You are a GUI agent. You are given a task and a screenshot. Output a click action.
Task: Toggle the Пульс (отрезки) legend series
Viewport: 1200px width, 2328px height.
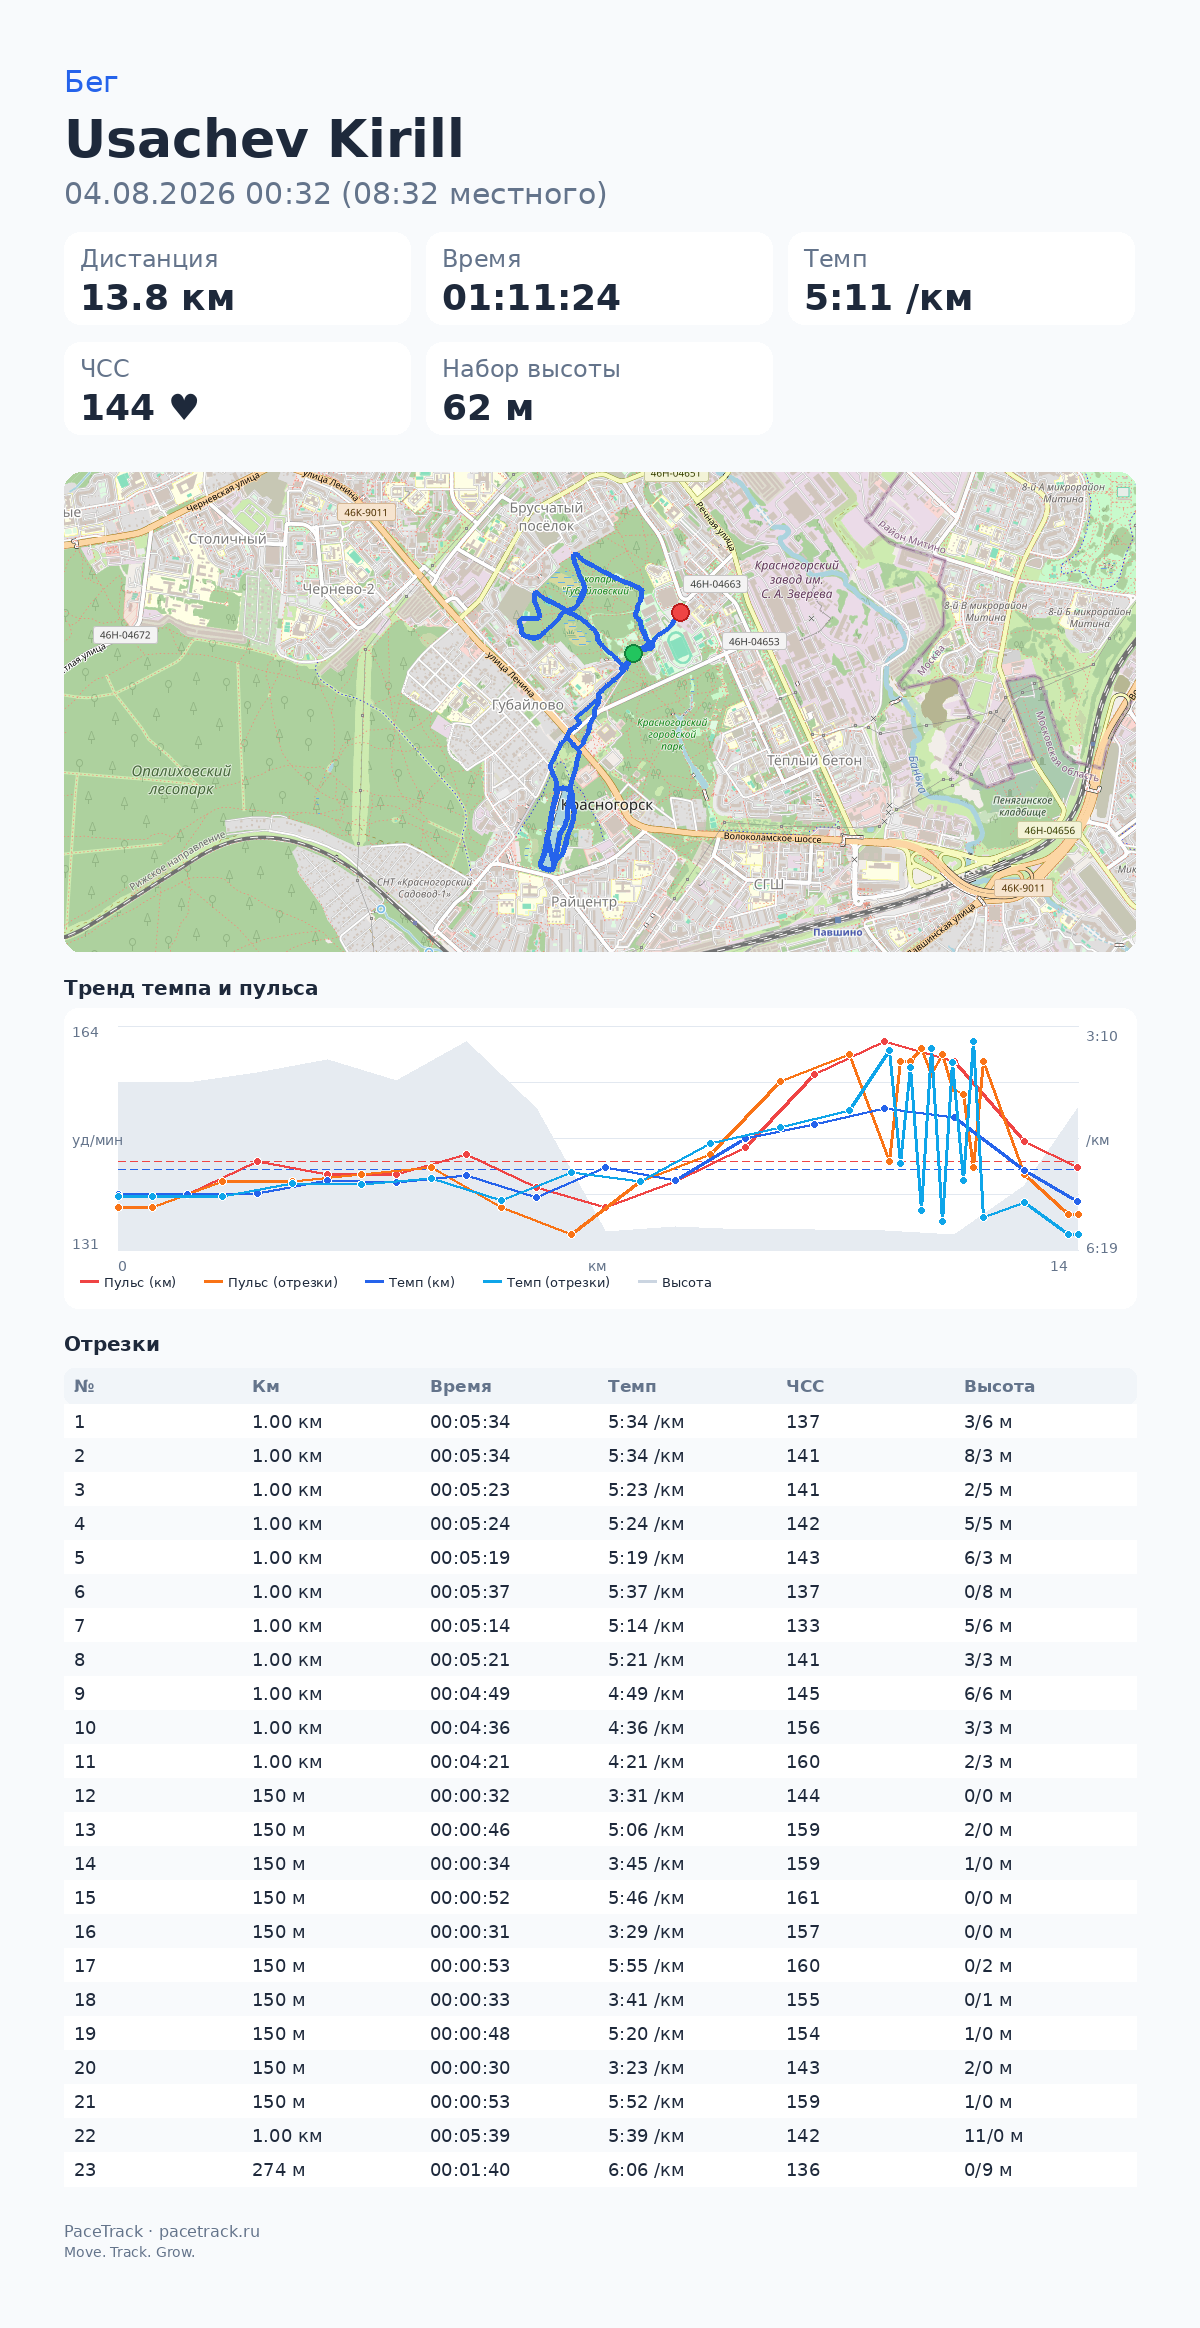[271, 1282]
